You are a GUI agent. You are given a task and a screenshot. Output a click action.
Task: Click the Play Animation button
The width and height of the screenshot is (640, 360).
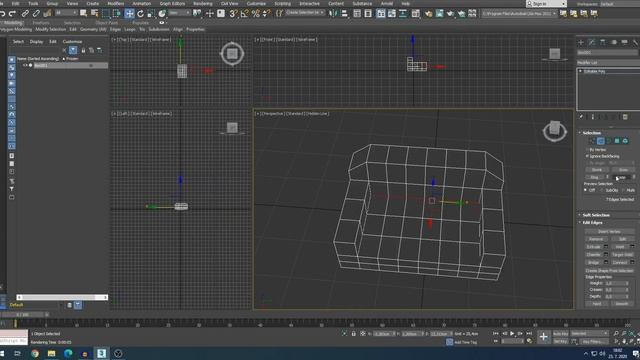click(512, 333)
